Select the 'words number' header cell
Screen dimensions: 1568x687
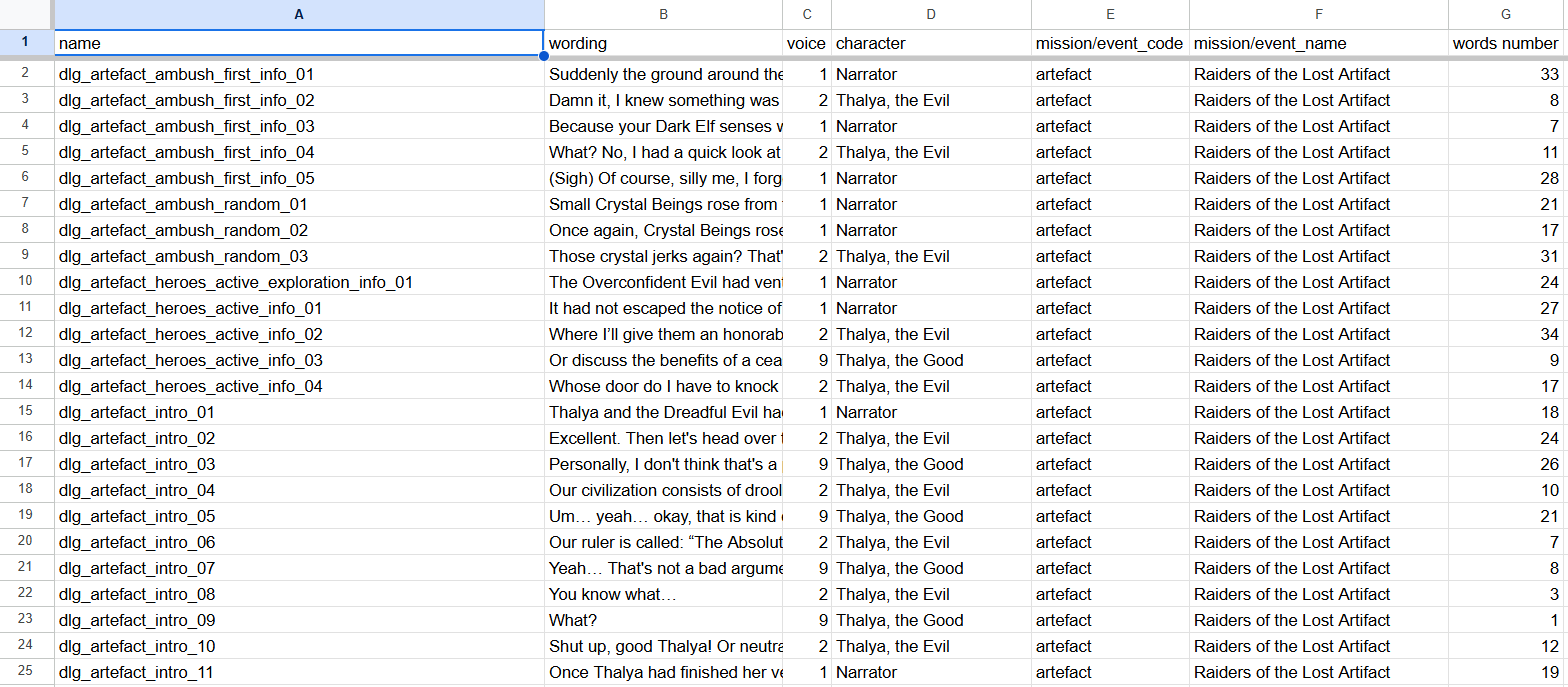coord(1507,44)
